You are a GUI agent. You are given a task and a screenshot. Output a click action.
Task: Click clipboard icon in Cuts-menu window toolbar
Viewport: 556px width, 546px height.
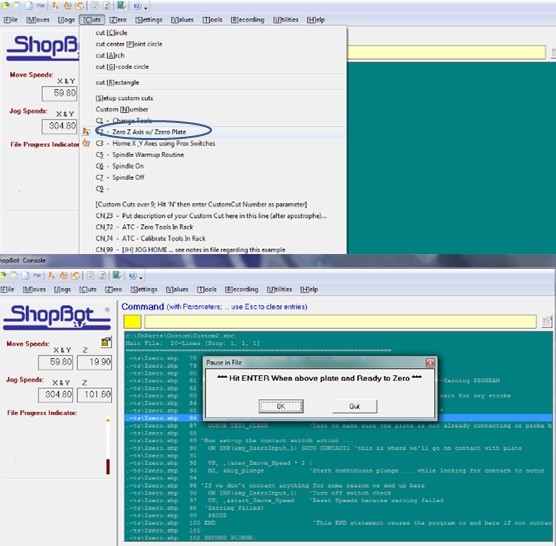tap(17, 6)
